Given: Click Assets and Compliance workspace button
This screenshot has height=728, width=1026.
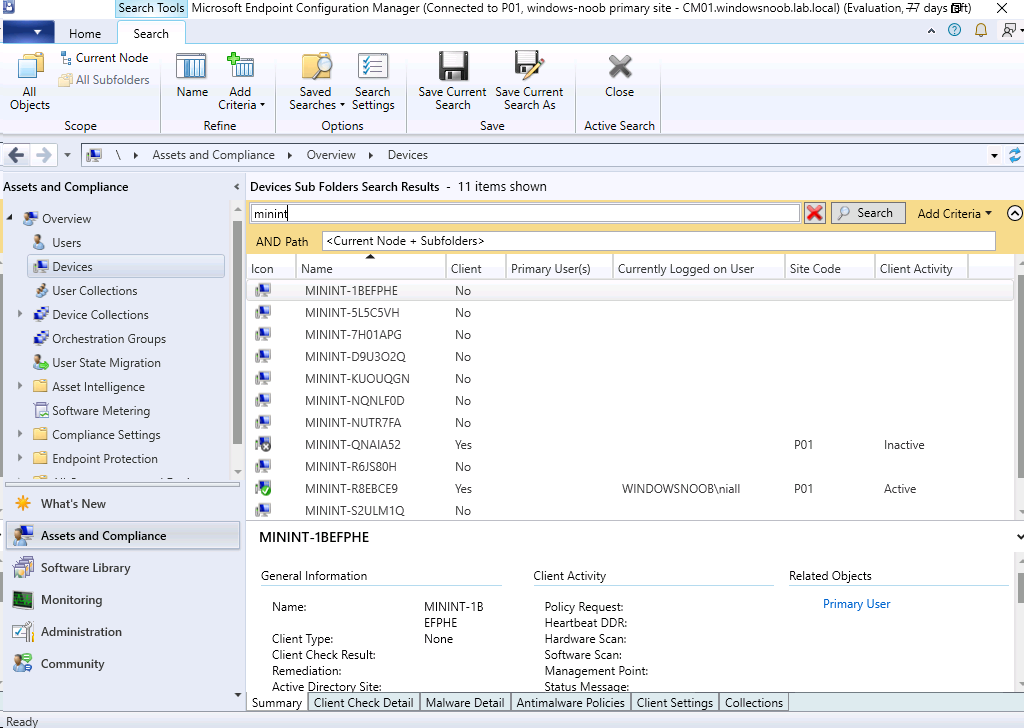Looking at the screenshot, I should 123,536.
